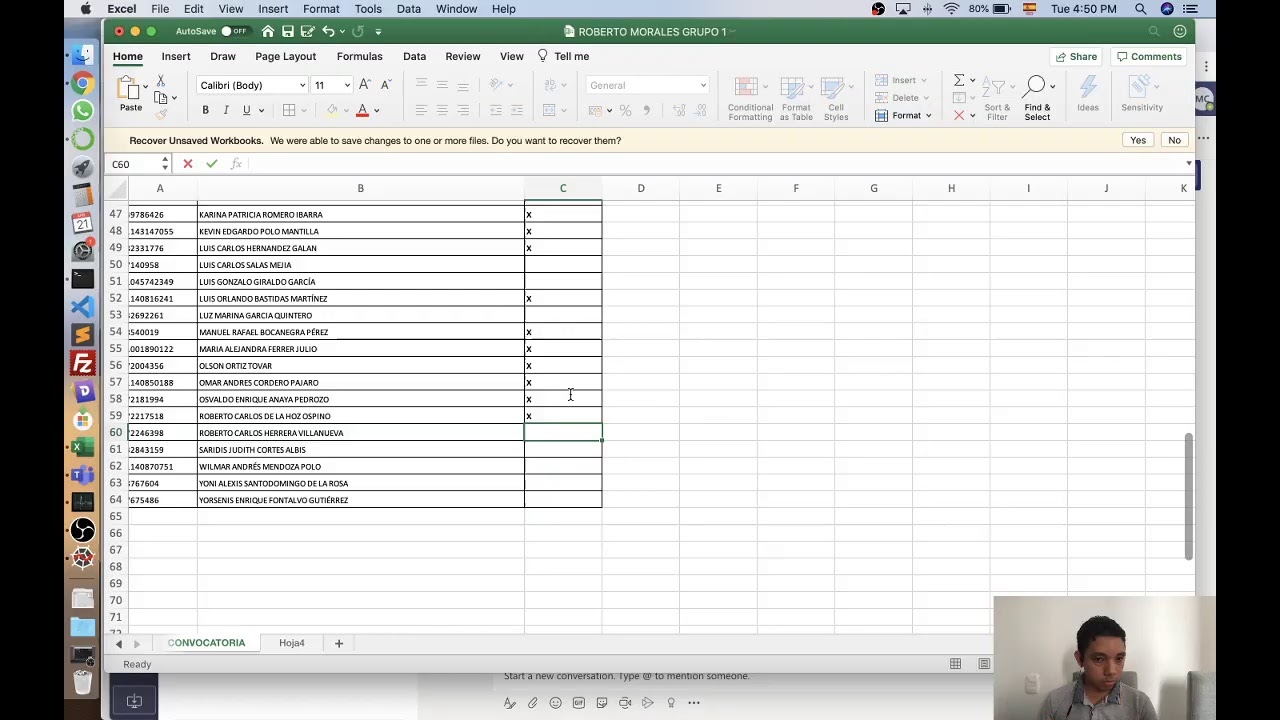Click the vertical scrollbar thumb

click(x=1188, y=497)
